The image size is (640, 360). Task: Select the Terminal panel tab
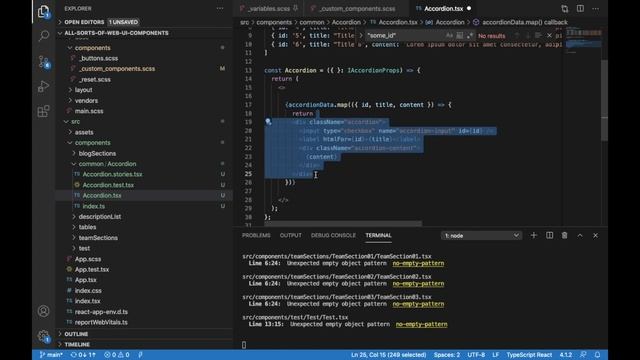coord(378,236)
